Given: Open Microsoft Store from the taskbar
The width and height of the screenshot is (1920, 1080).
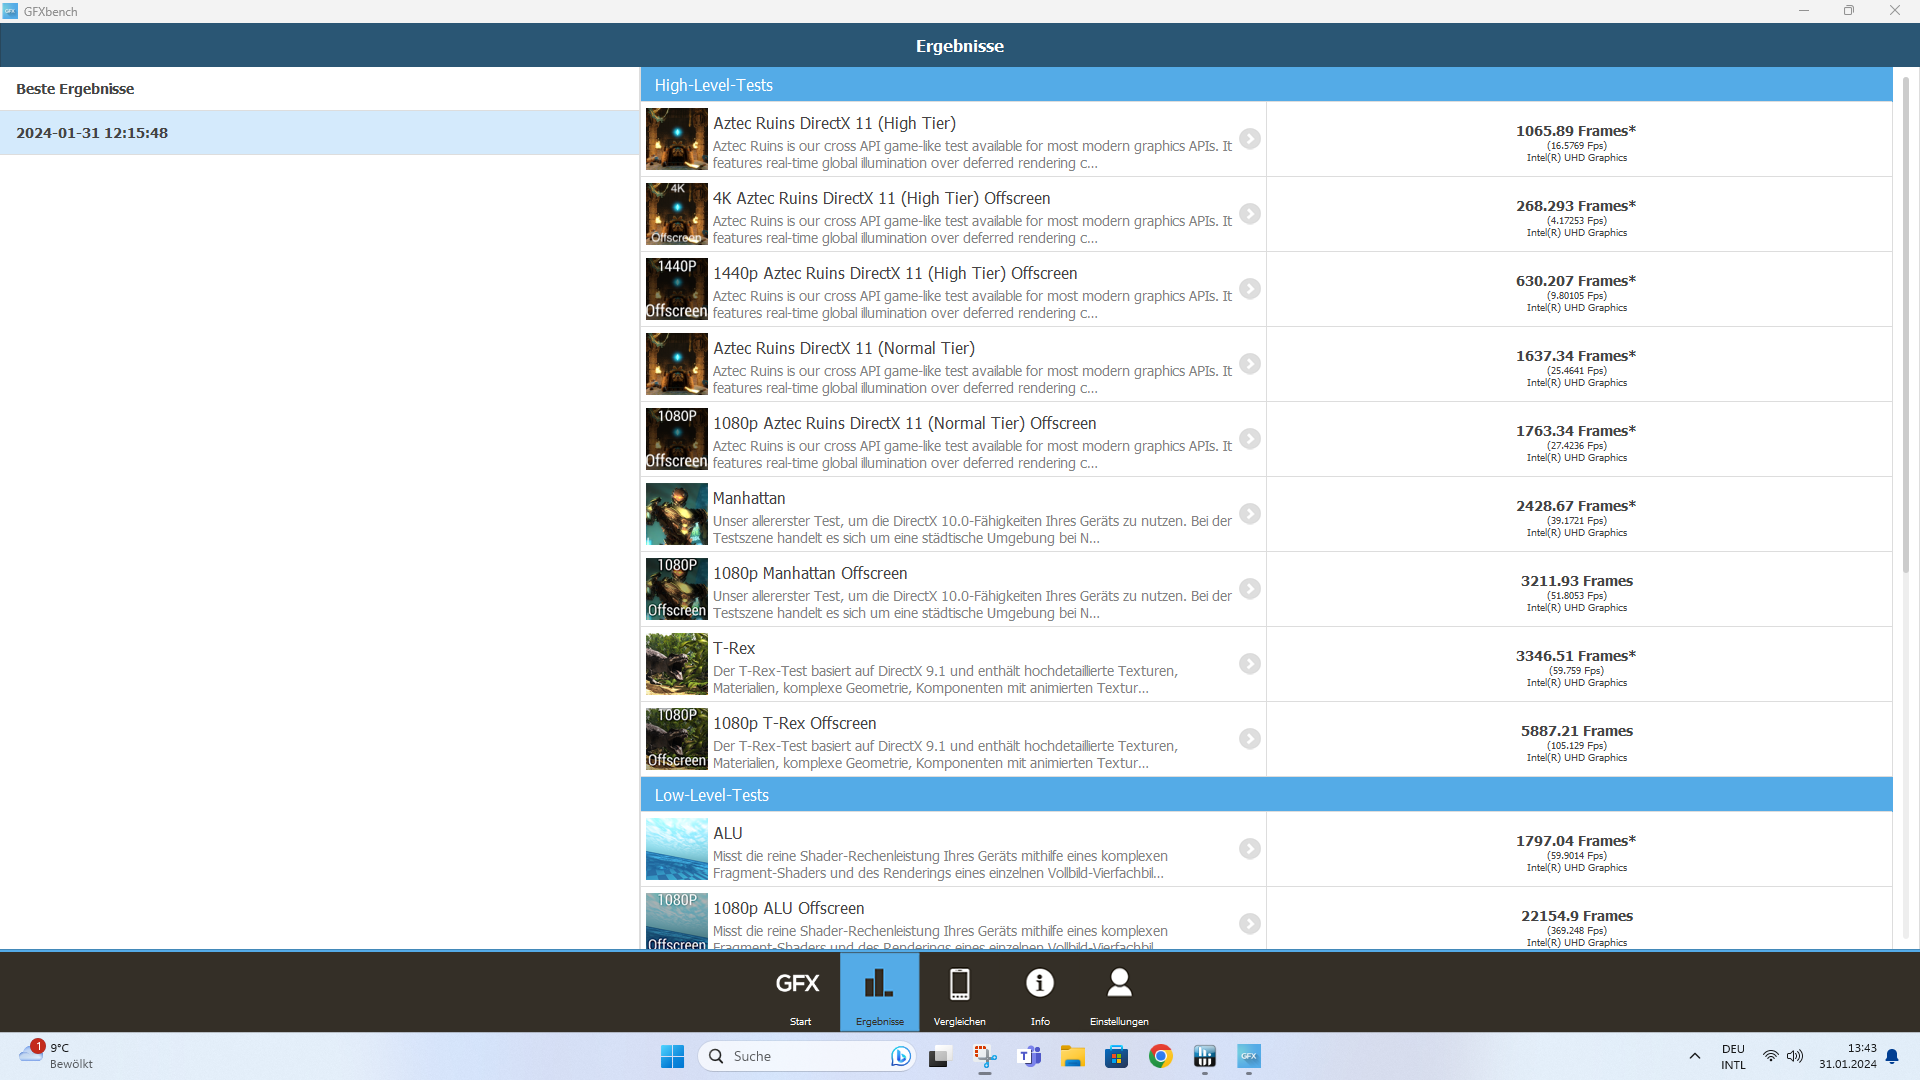Looking at the screenshot, I should 1117,1056.
